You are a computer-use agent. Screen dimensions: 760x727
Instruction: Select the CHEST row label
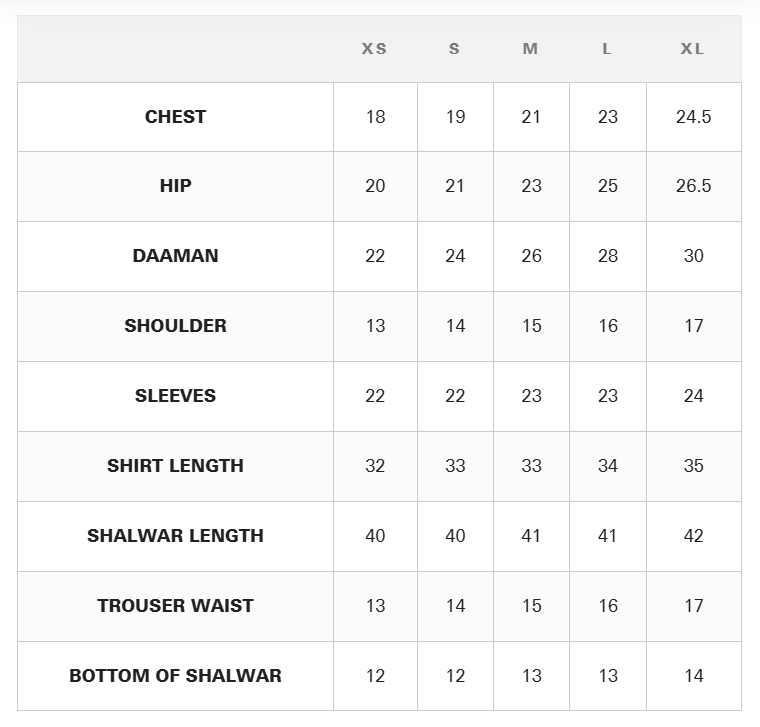click(x=175, y=117)
